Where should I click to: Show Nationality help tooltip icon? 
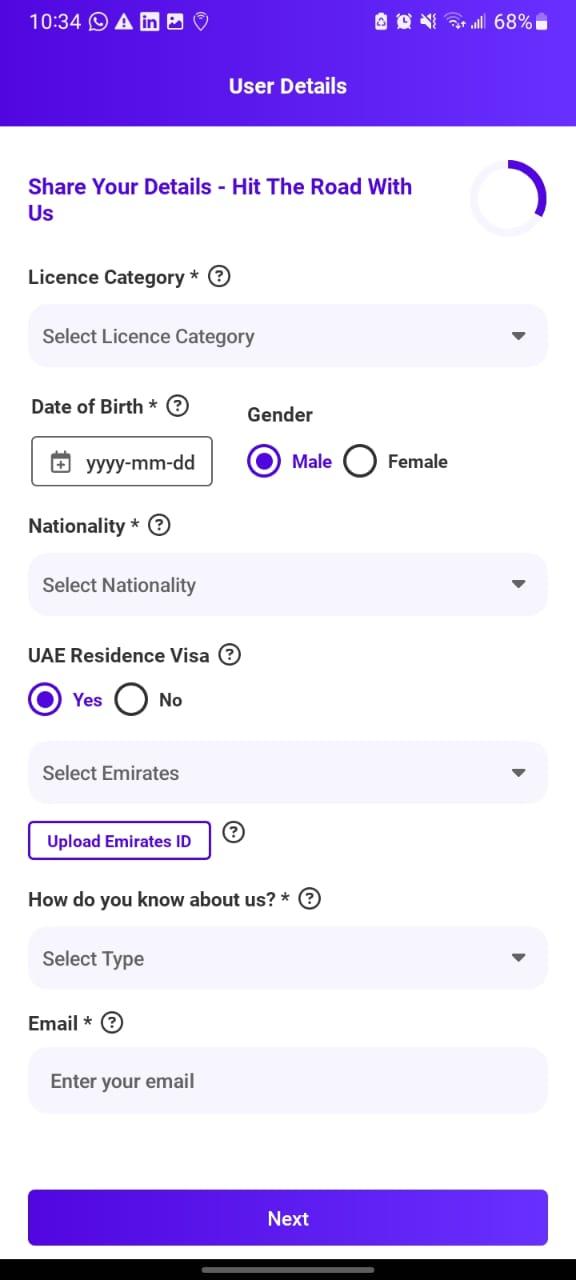click(x=159, y=525)
